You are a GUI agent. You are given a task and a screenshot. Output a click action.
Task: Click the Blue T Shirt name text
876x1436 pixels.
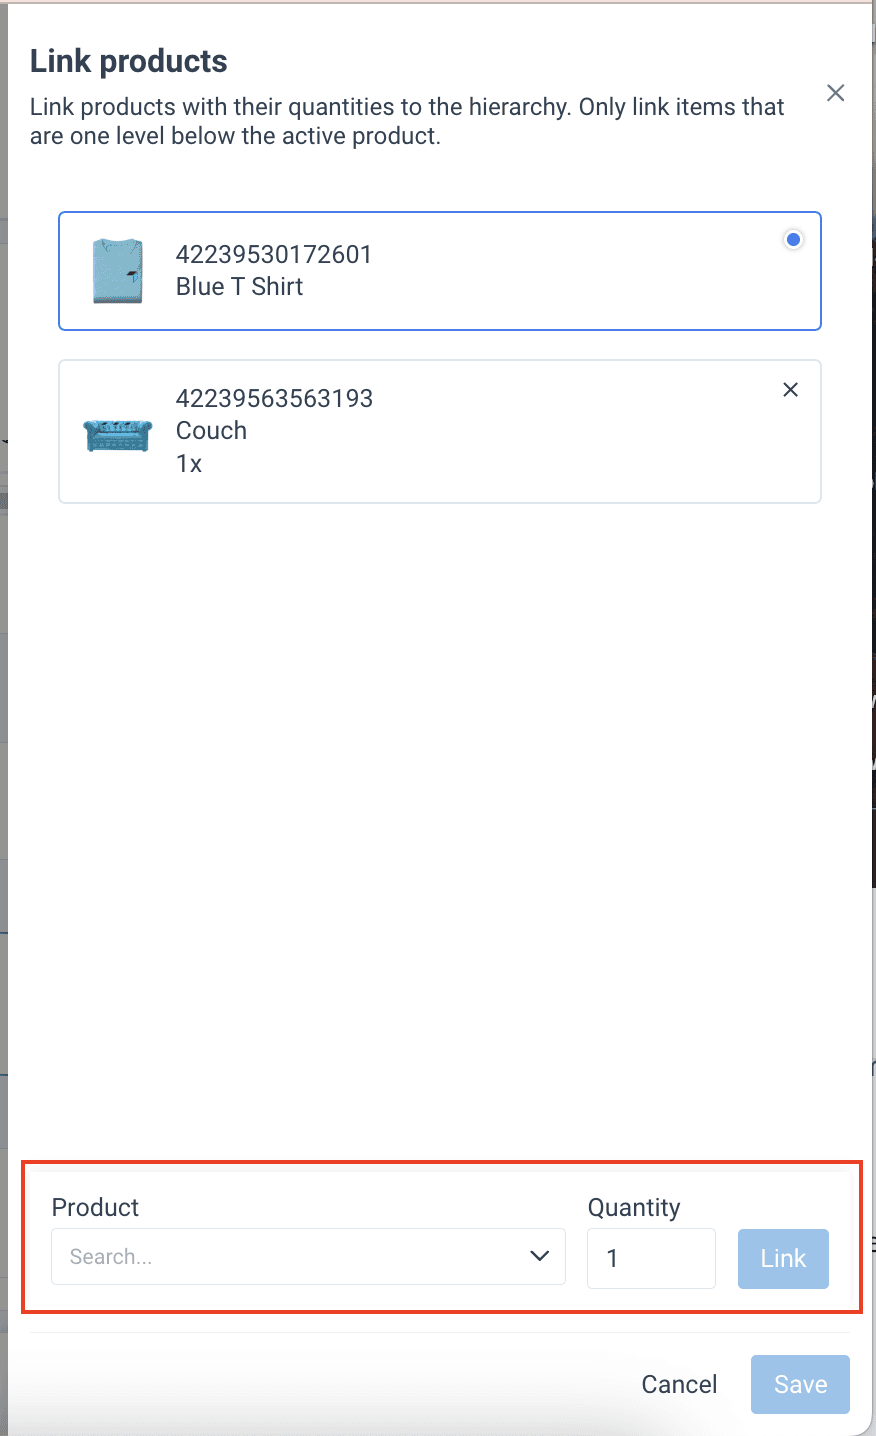pyautogui.click(x=239, y=287)
